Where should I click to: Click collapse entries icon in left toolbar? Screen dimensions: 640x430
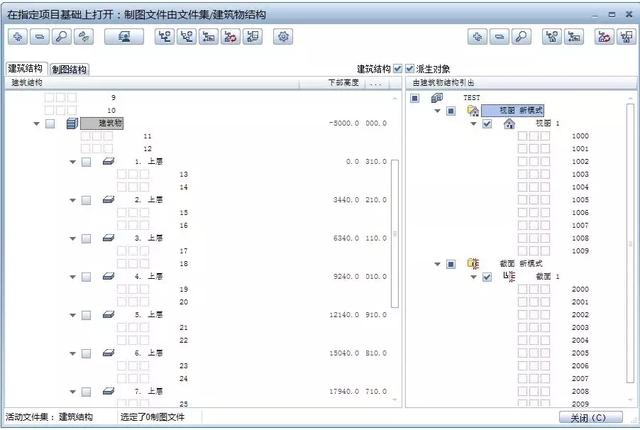coord(40,37)
